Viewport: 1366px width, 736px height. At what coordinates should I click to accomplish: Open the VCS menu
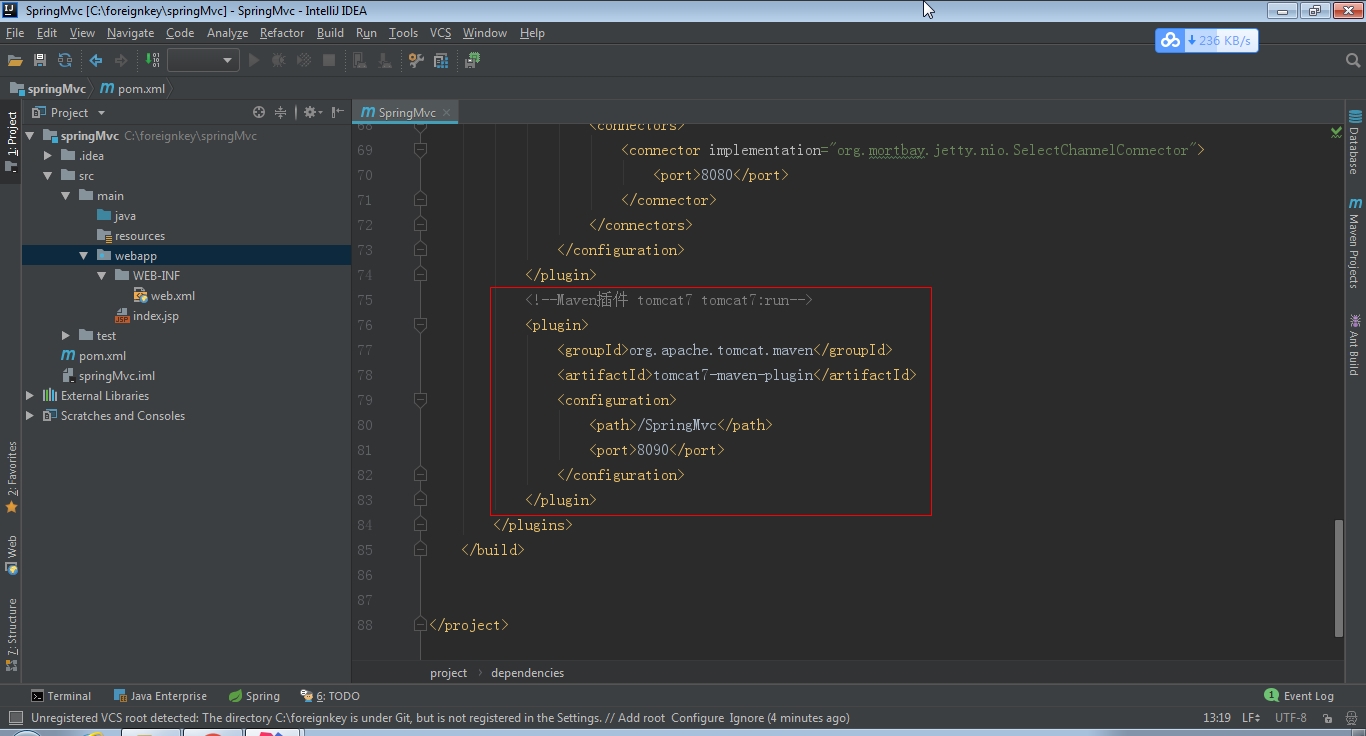click(440, 33)
